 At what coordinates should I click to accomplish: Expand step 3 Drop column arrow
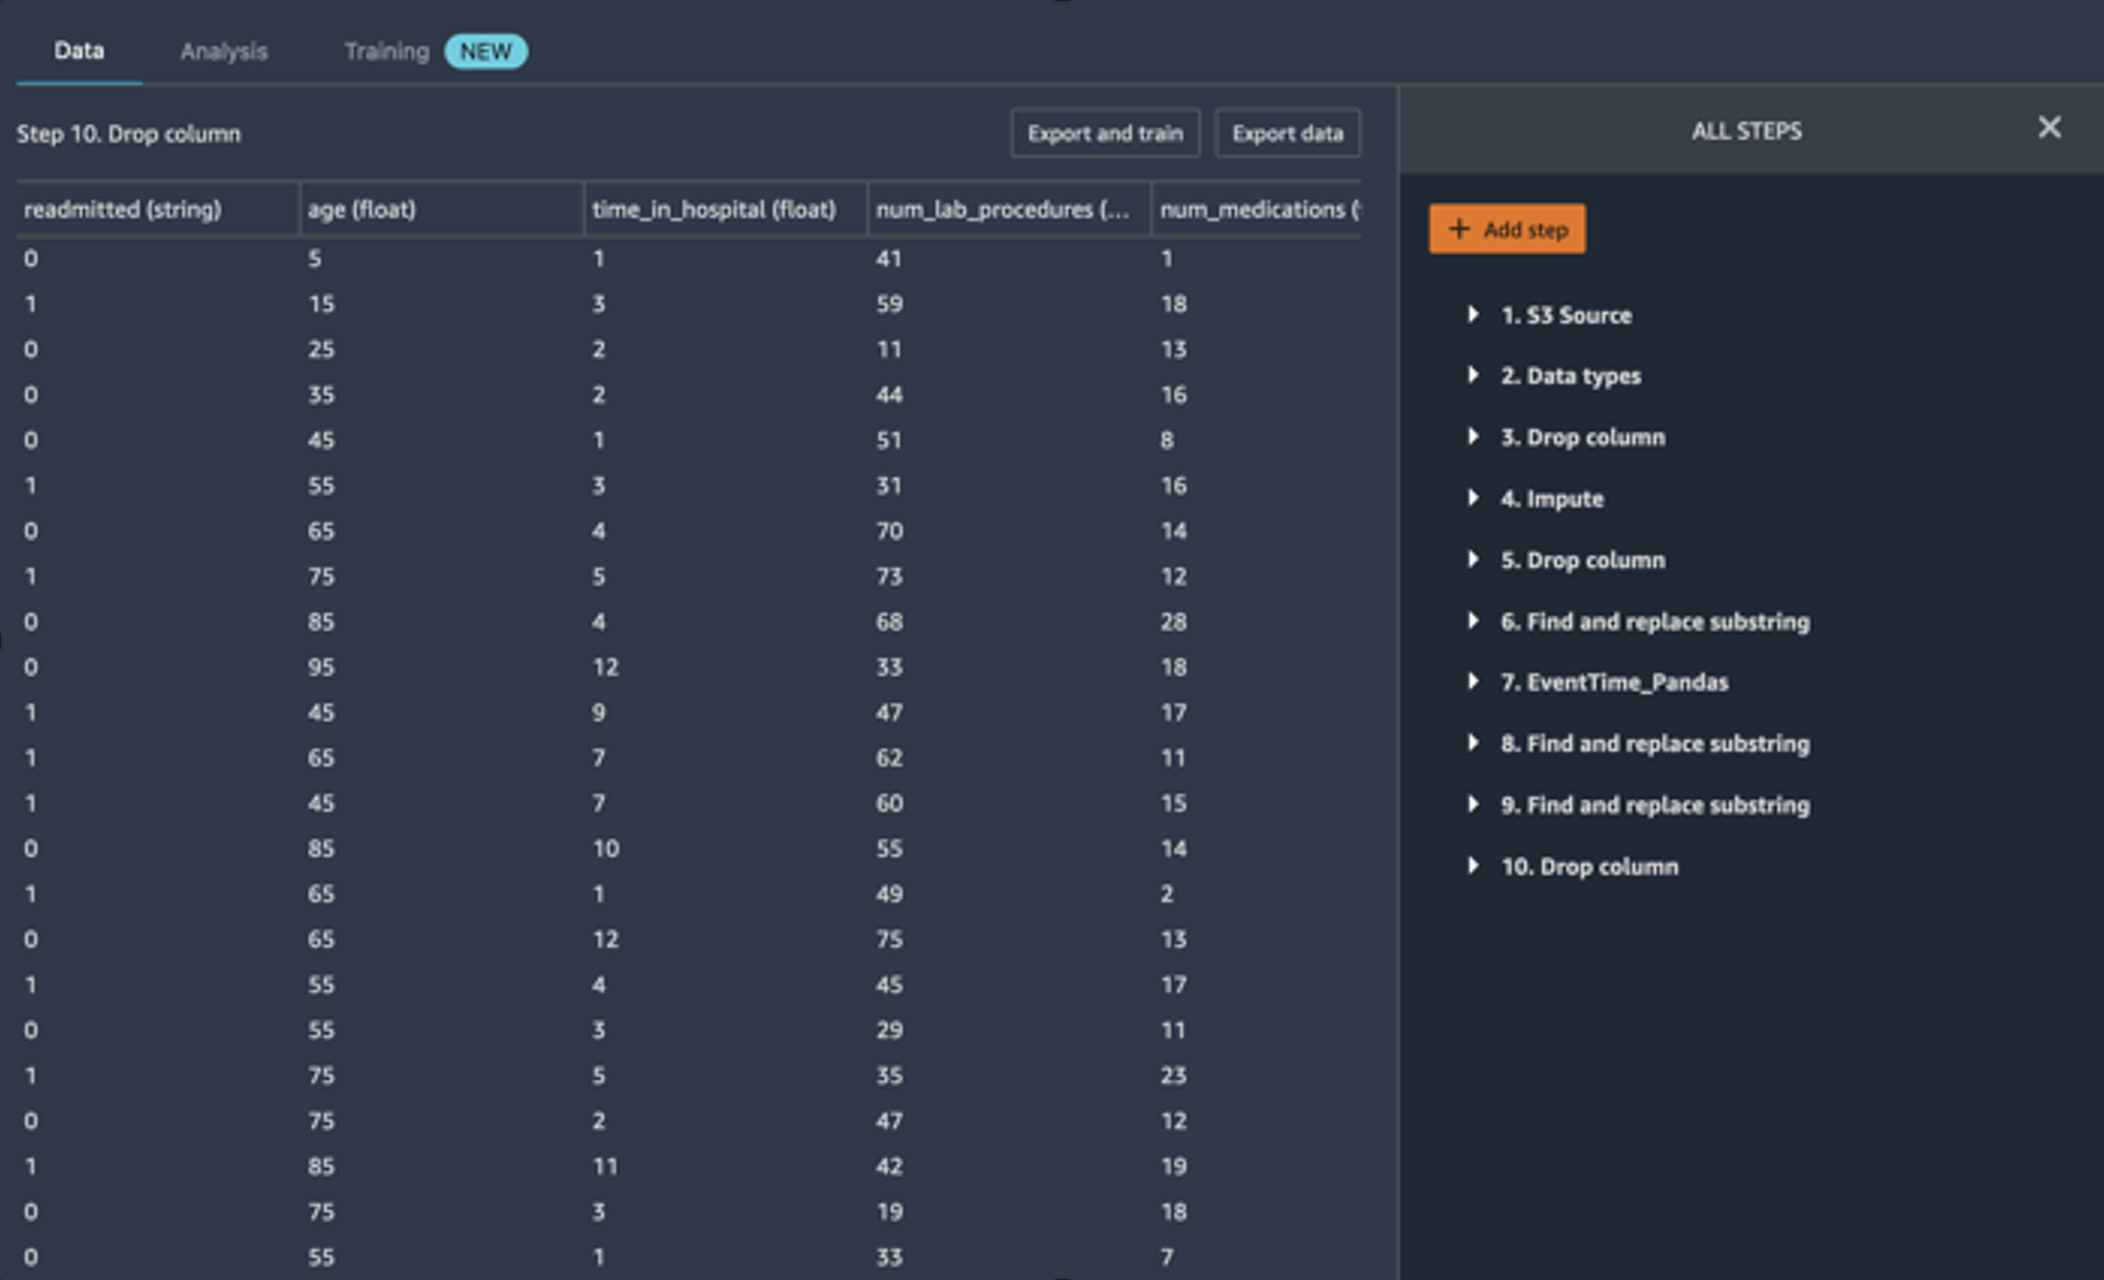1473,437
